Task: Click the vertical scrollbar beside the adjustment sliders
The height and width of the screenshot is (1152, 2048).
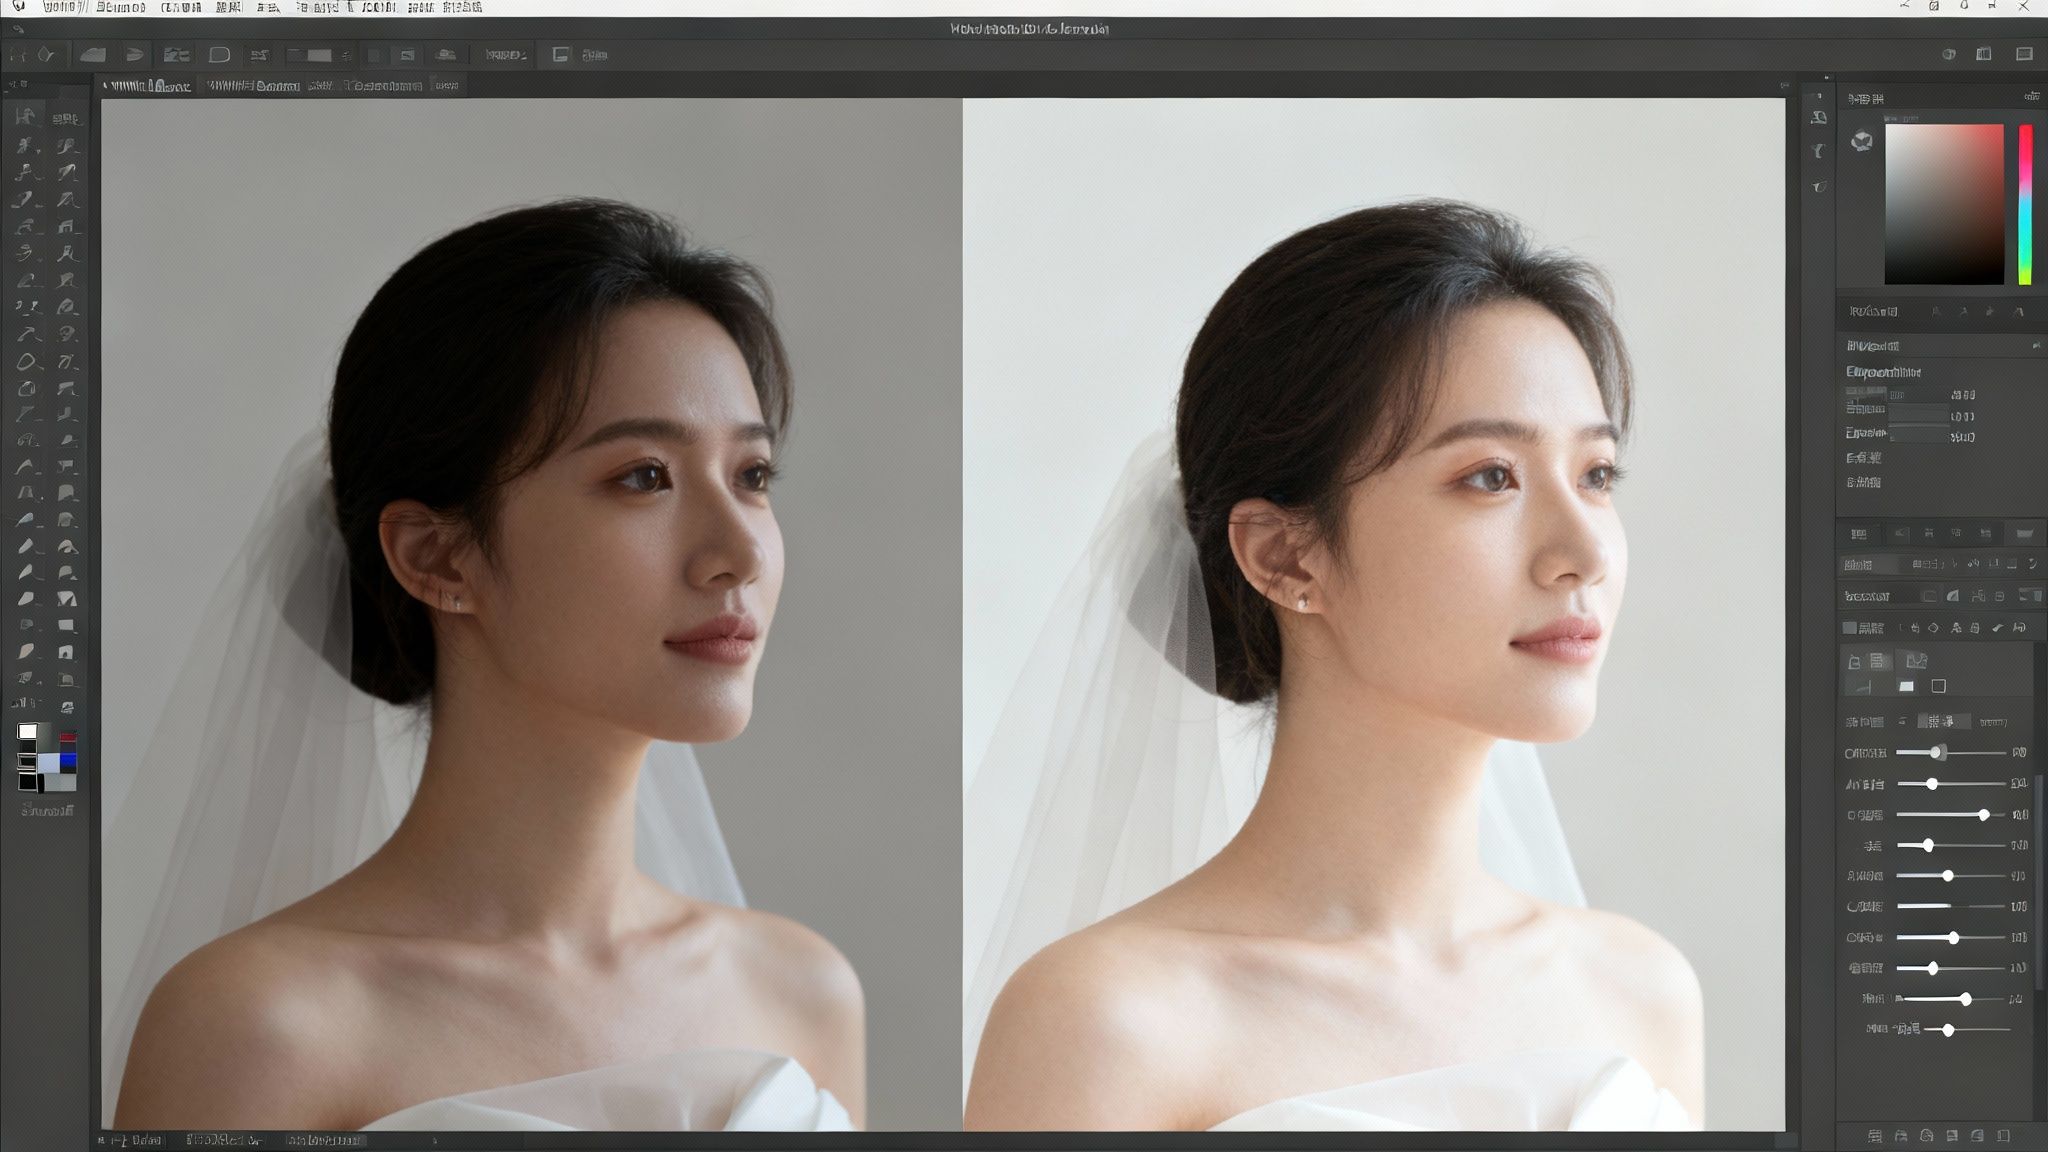Action: pyautogui.click(x=2037, y=880)
